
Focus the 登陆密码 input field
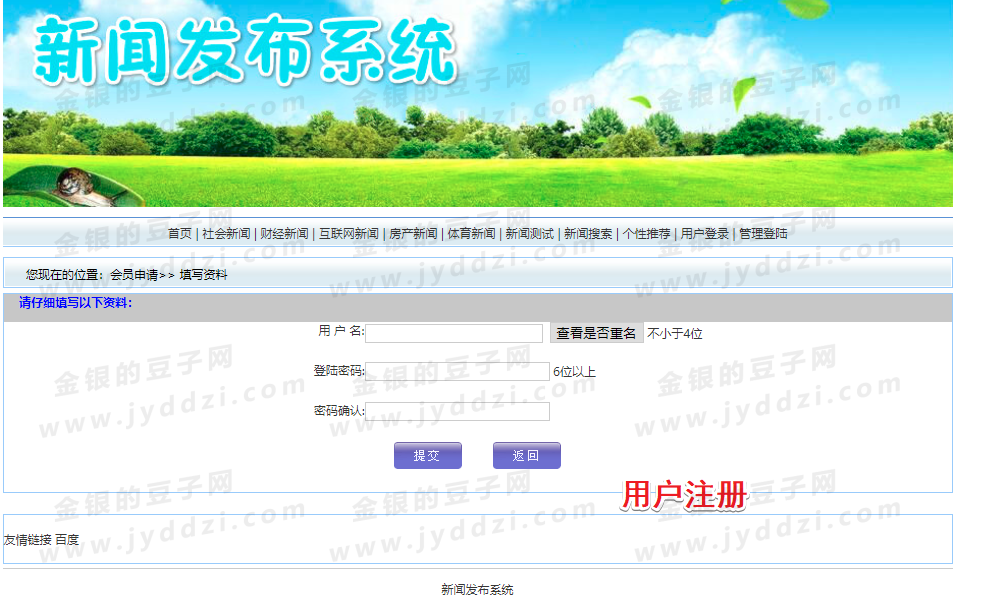(x=457, y=372)
